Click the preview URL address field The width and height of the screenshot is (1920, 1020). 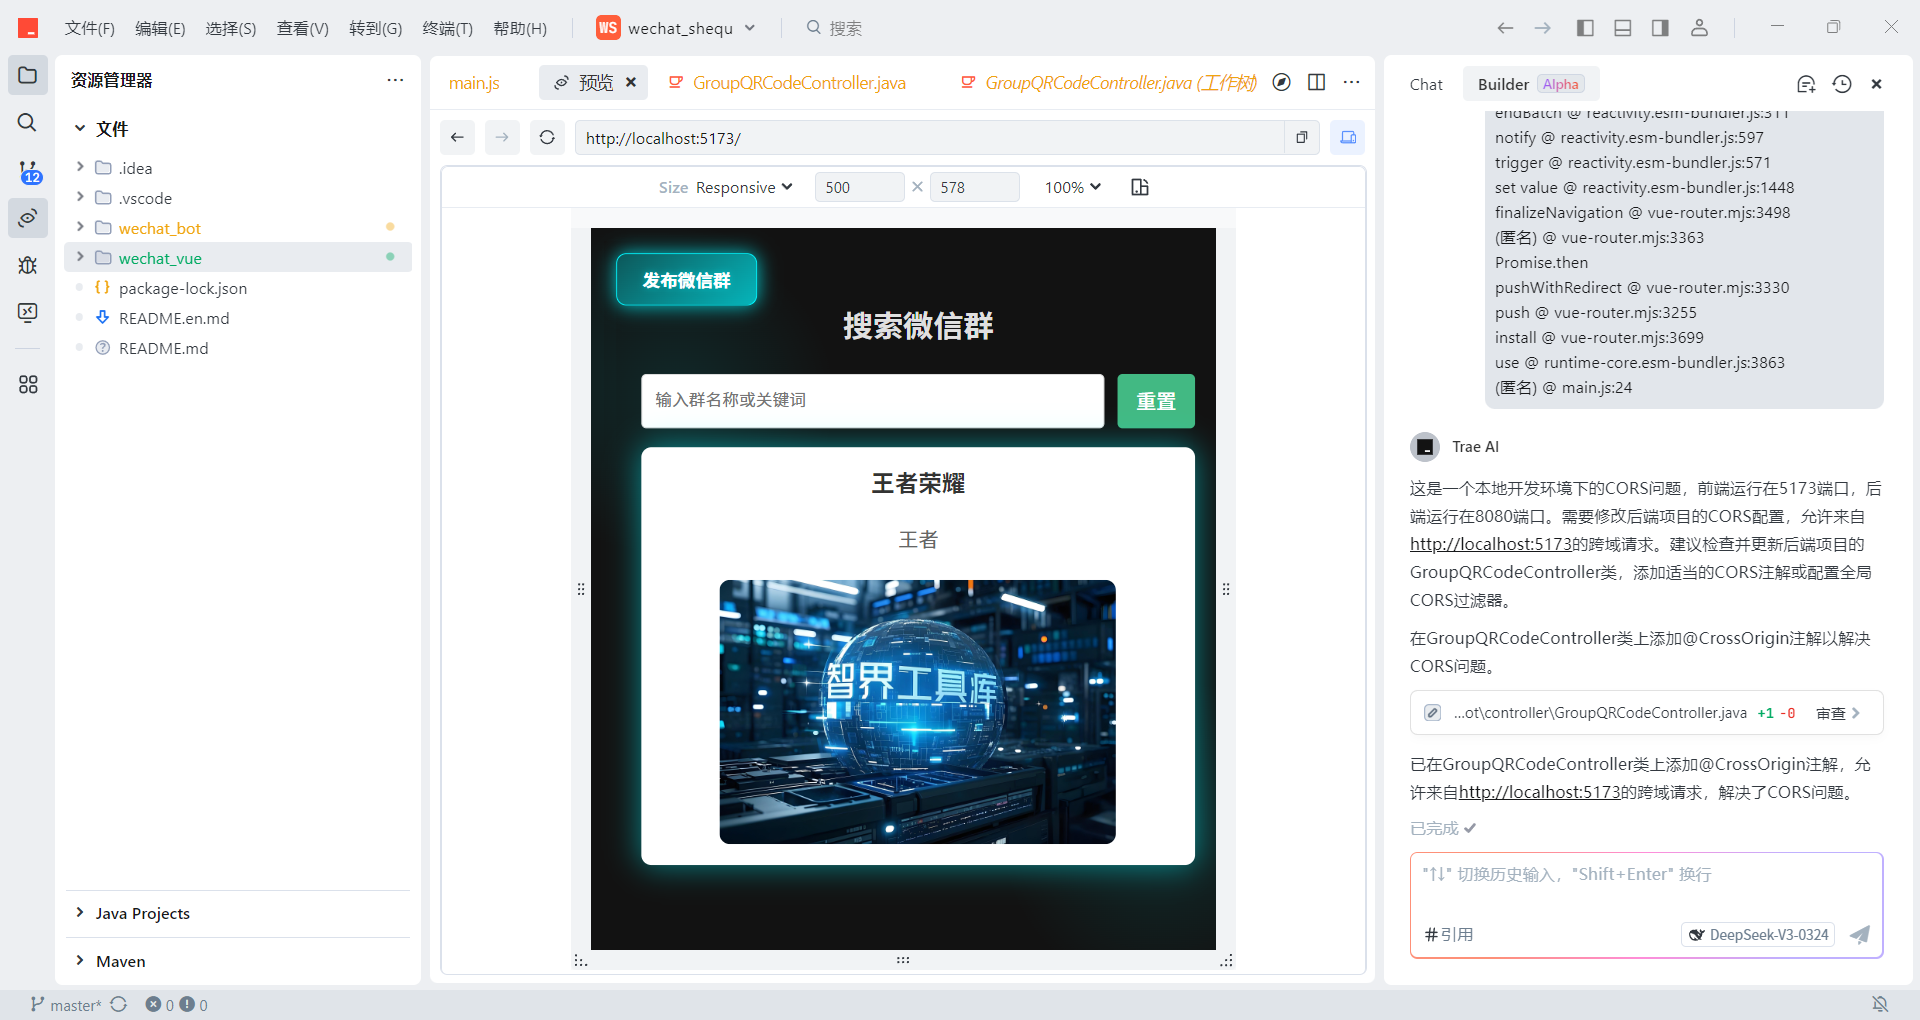coord(928,137)
